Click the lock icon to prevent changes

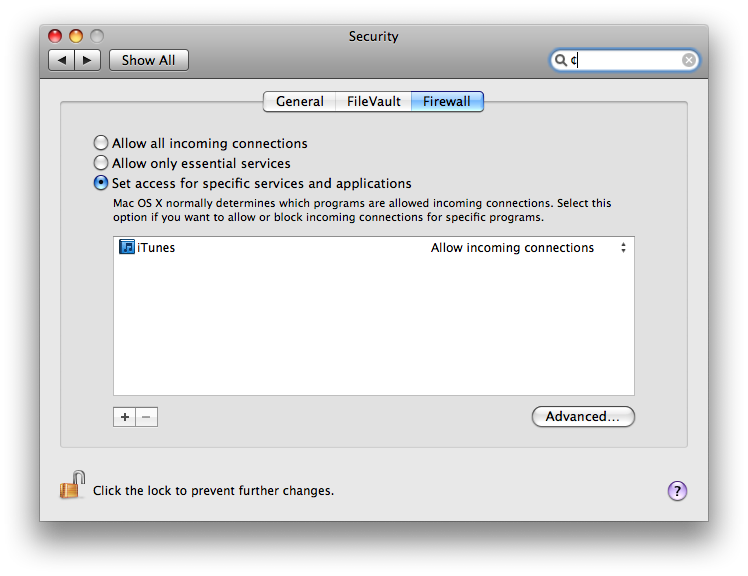click(73, 485)
